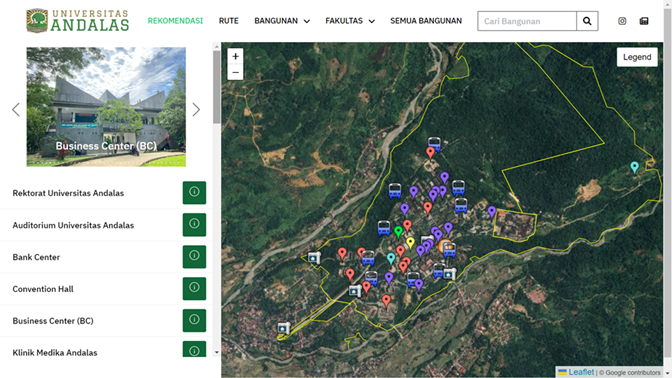Expand the Fakultas dropdown menu
The height and width of the screenshot is (378, 672).
(x=350, y=21)
